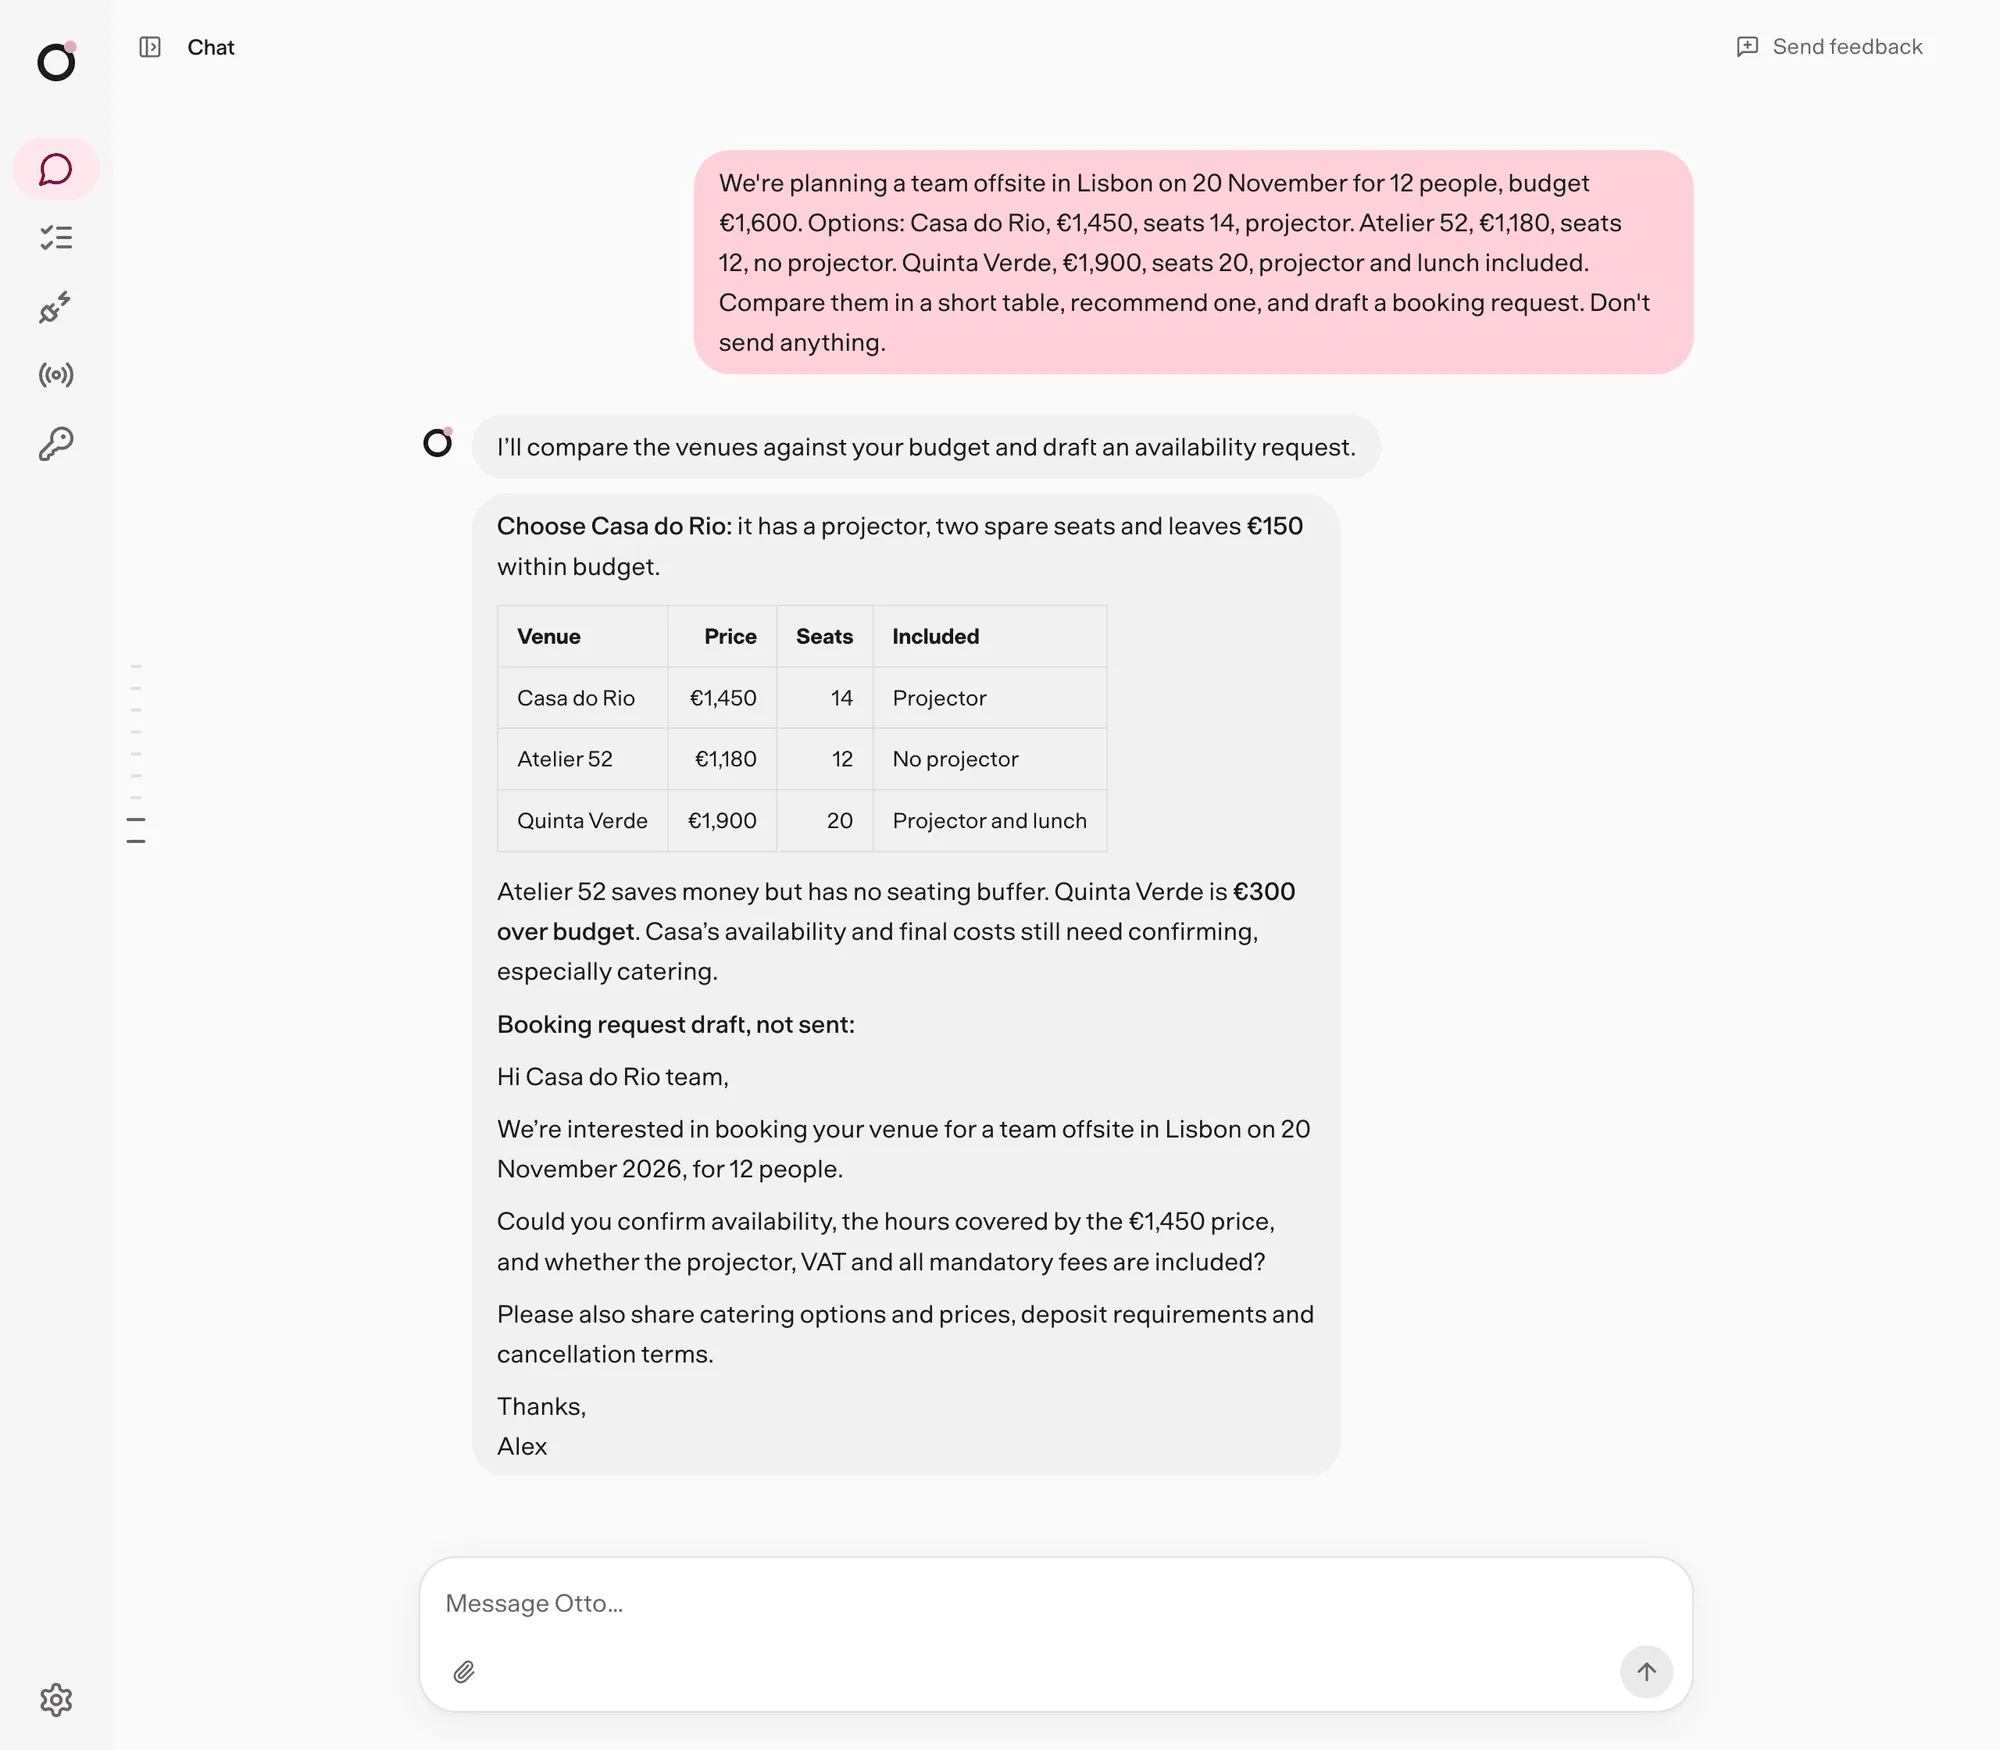
Task: Click the Otto avatar beside the reply
Action: (x=438, y=442)
